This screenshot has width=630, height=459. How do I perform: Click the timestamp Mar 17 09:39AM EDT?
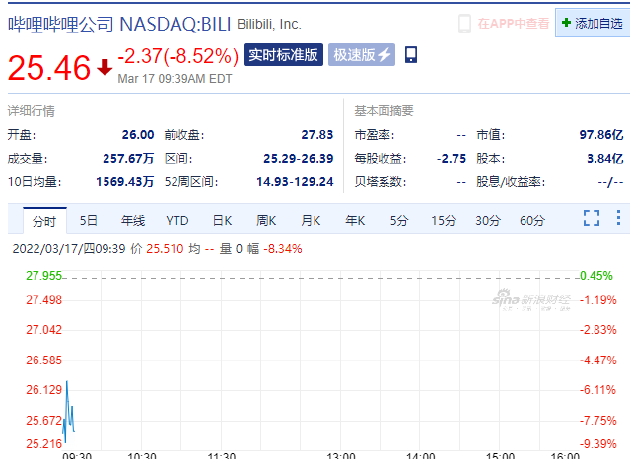(175, 78)
